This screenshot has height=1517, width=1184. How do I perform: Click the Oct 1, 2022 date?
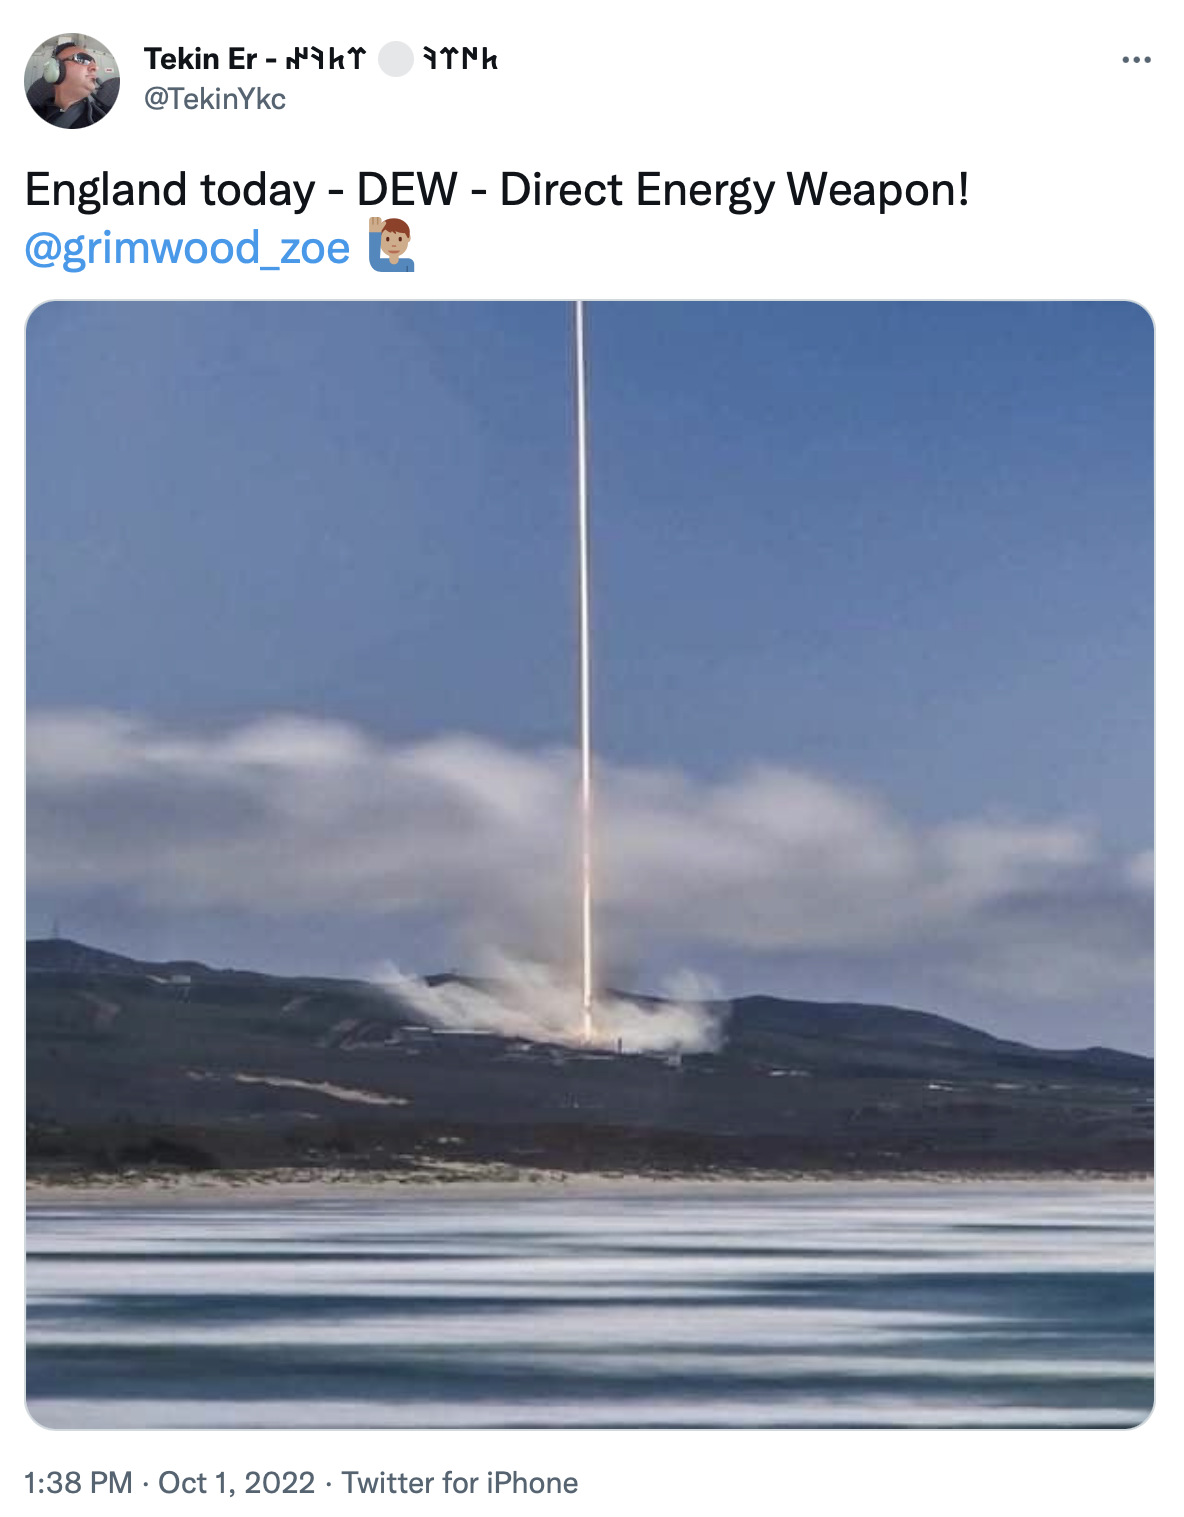(236, 1482)
